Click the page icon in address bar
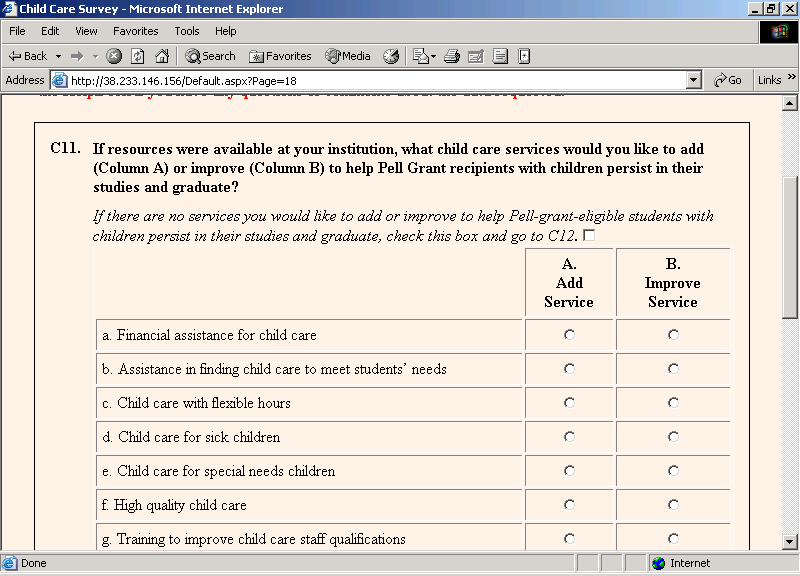800x576 pixels. click(x=60, y=80)
